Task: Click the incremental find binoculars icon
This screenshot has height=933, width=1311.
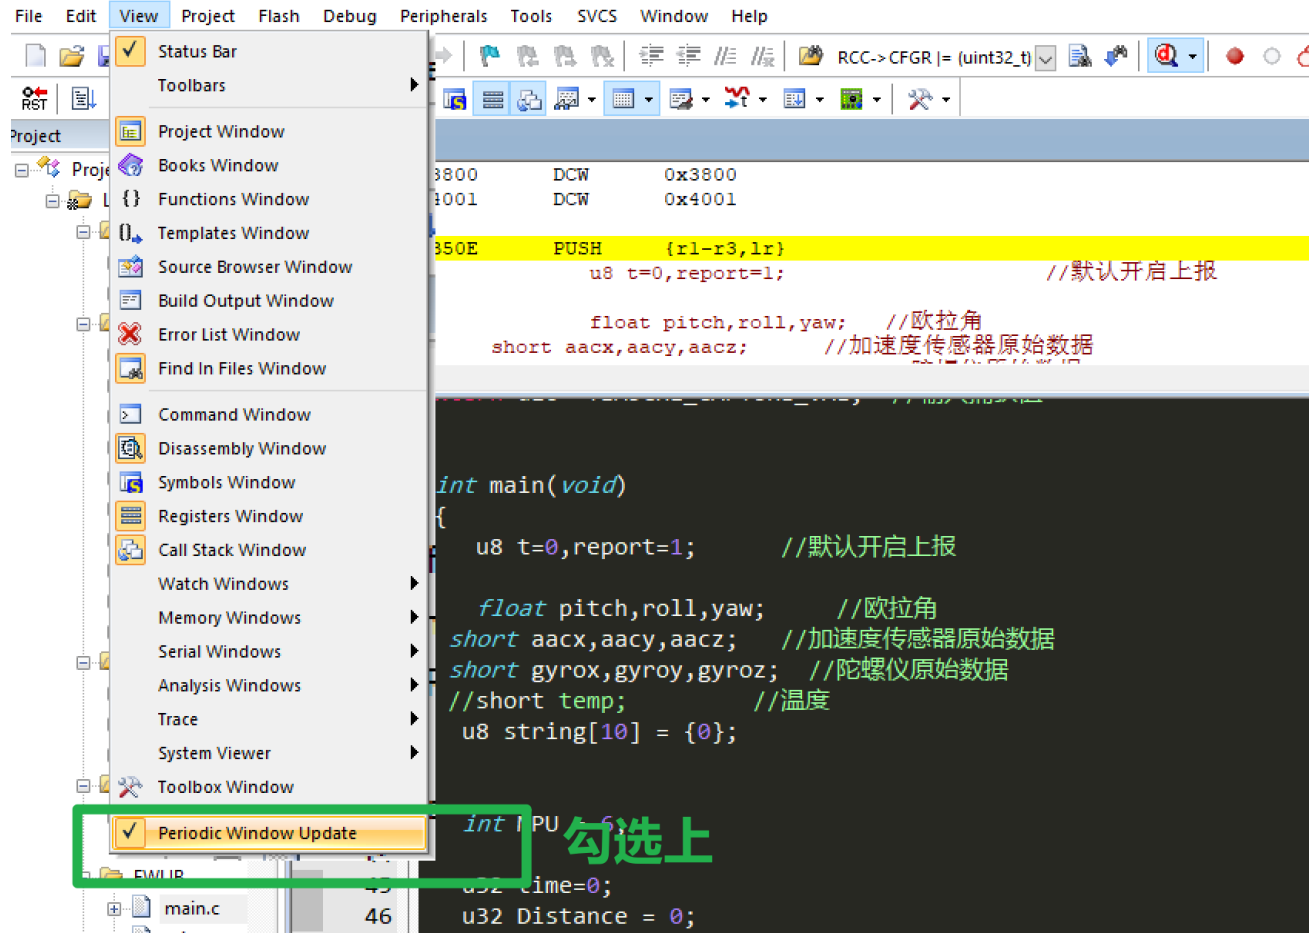Action: click(x=1116, y=56)
